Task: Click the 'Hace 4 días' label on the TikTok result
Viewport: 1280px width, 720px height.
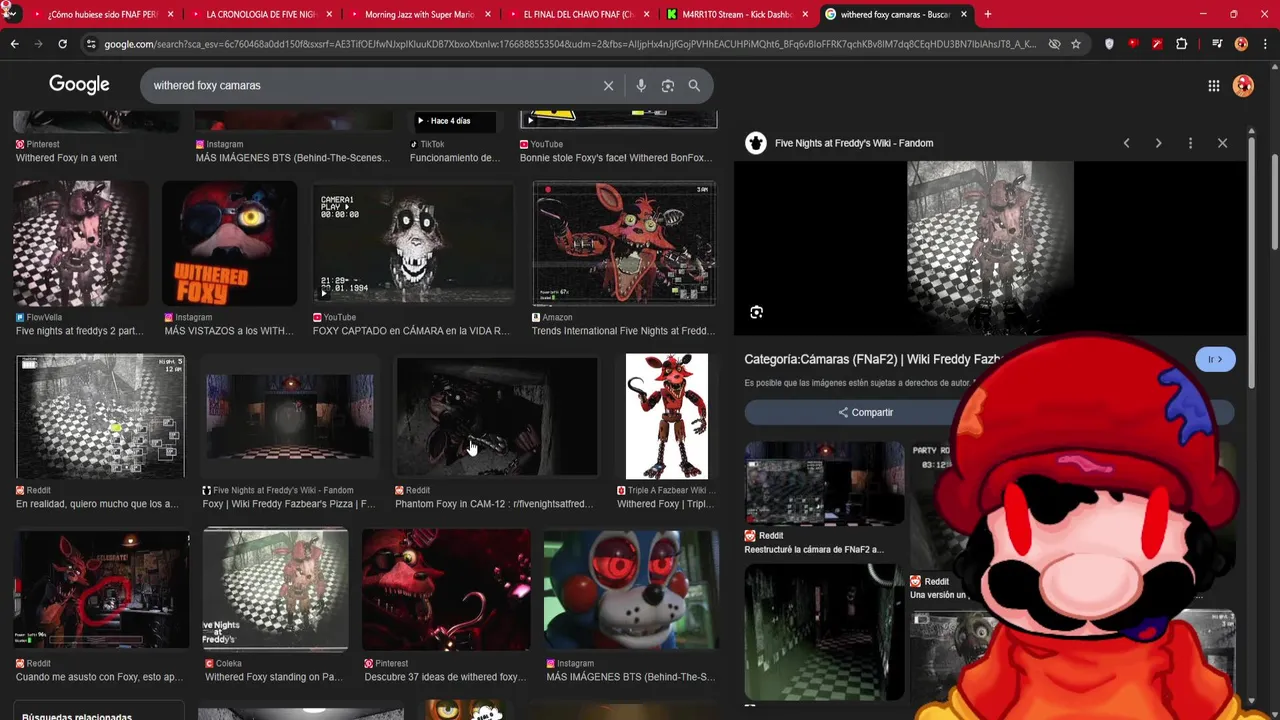Action: [450, 121]
